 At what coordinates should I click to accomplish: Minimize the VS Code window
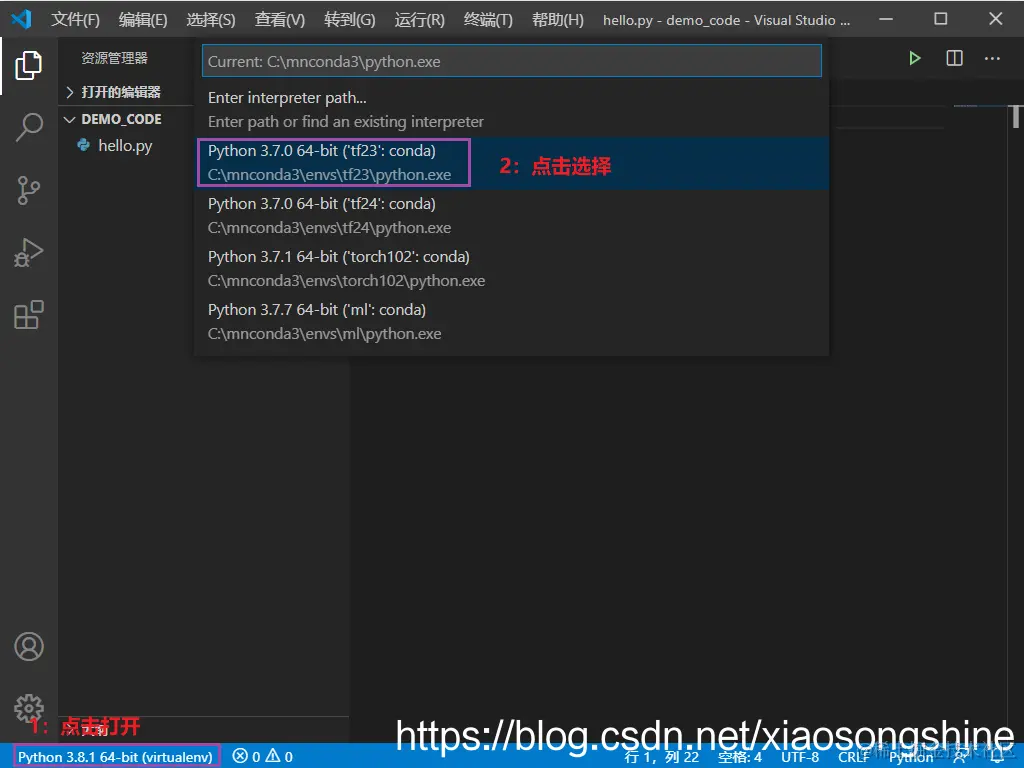click(x=886, y=20)
